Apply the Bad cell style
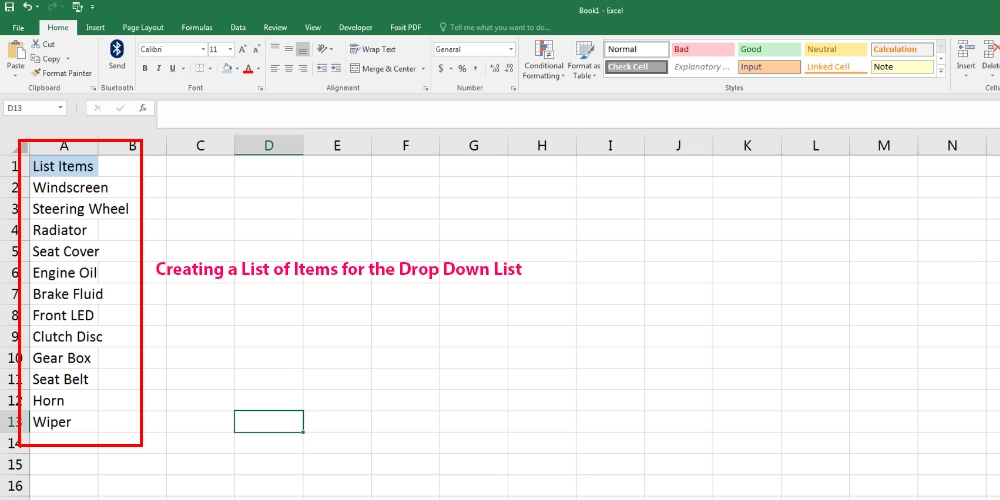 point(703,49)
